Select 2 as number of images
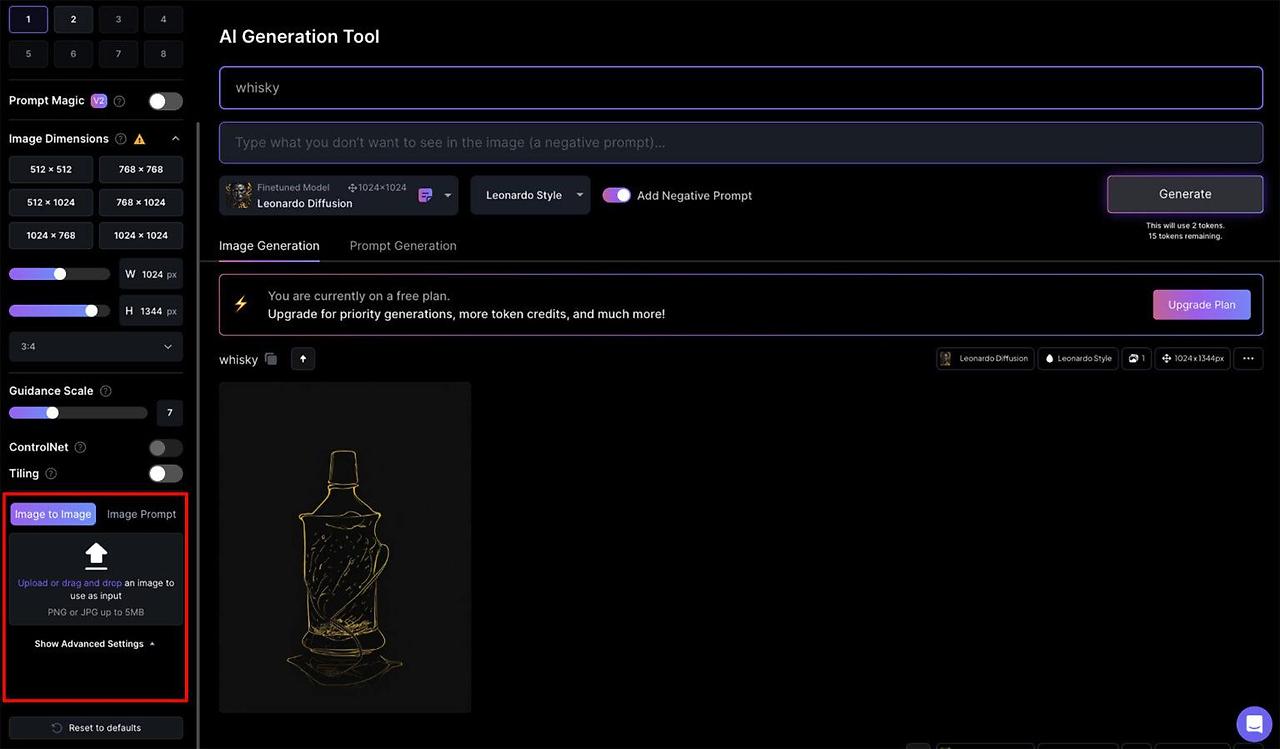The height and width of the screenshot is (749, 1280). point(73,19)
